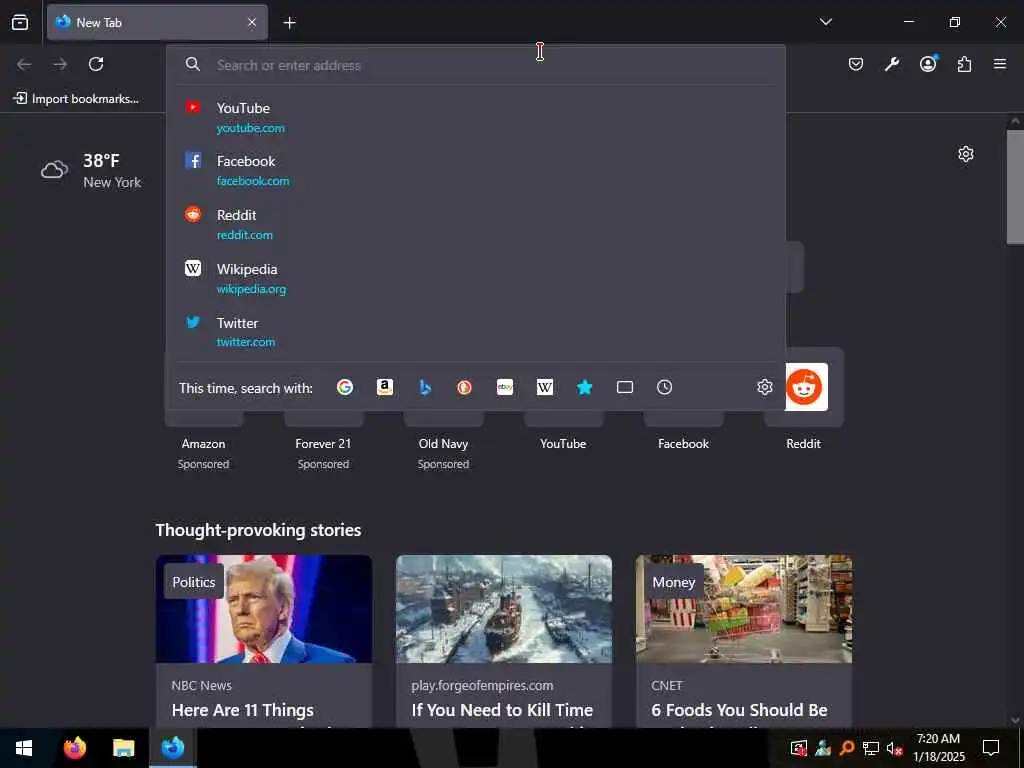Open the Pocket save icon

pos(856,64)
